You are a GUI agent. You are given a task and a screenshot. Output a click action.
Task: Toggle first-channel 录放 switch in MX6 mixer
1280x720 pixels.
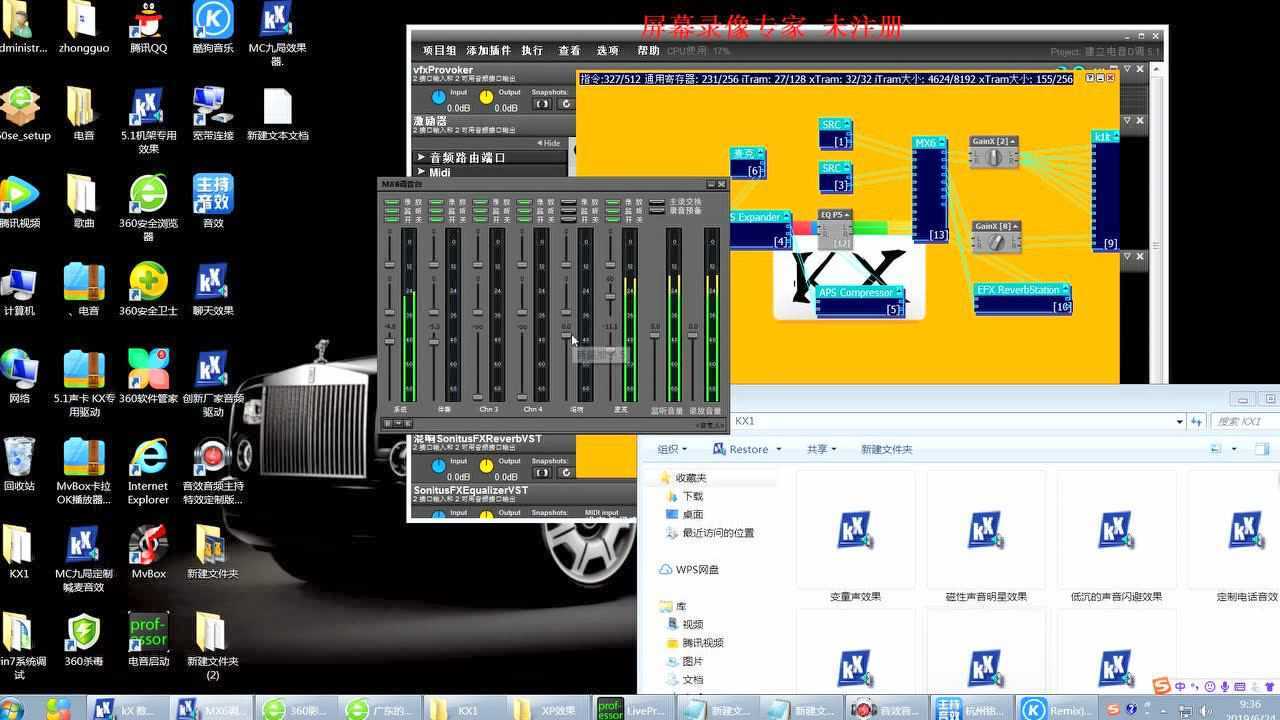(x=392, y=202)
